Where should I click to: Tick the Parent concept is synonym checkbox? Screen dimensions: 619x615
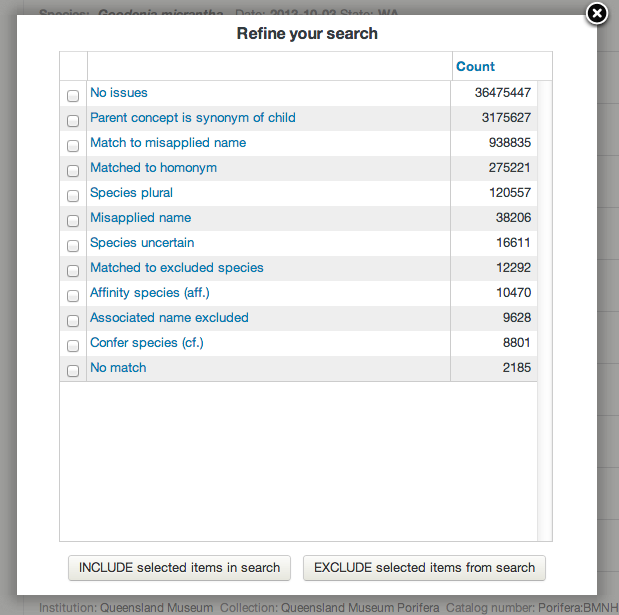[x=73, y=121]
